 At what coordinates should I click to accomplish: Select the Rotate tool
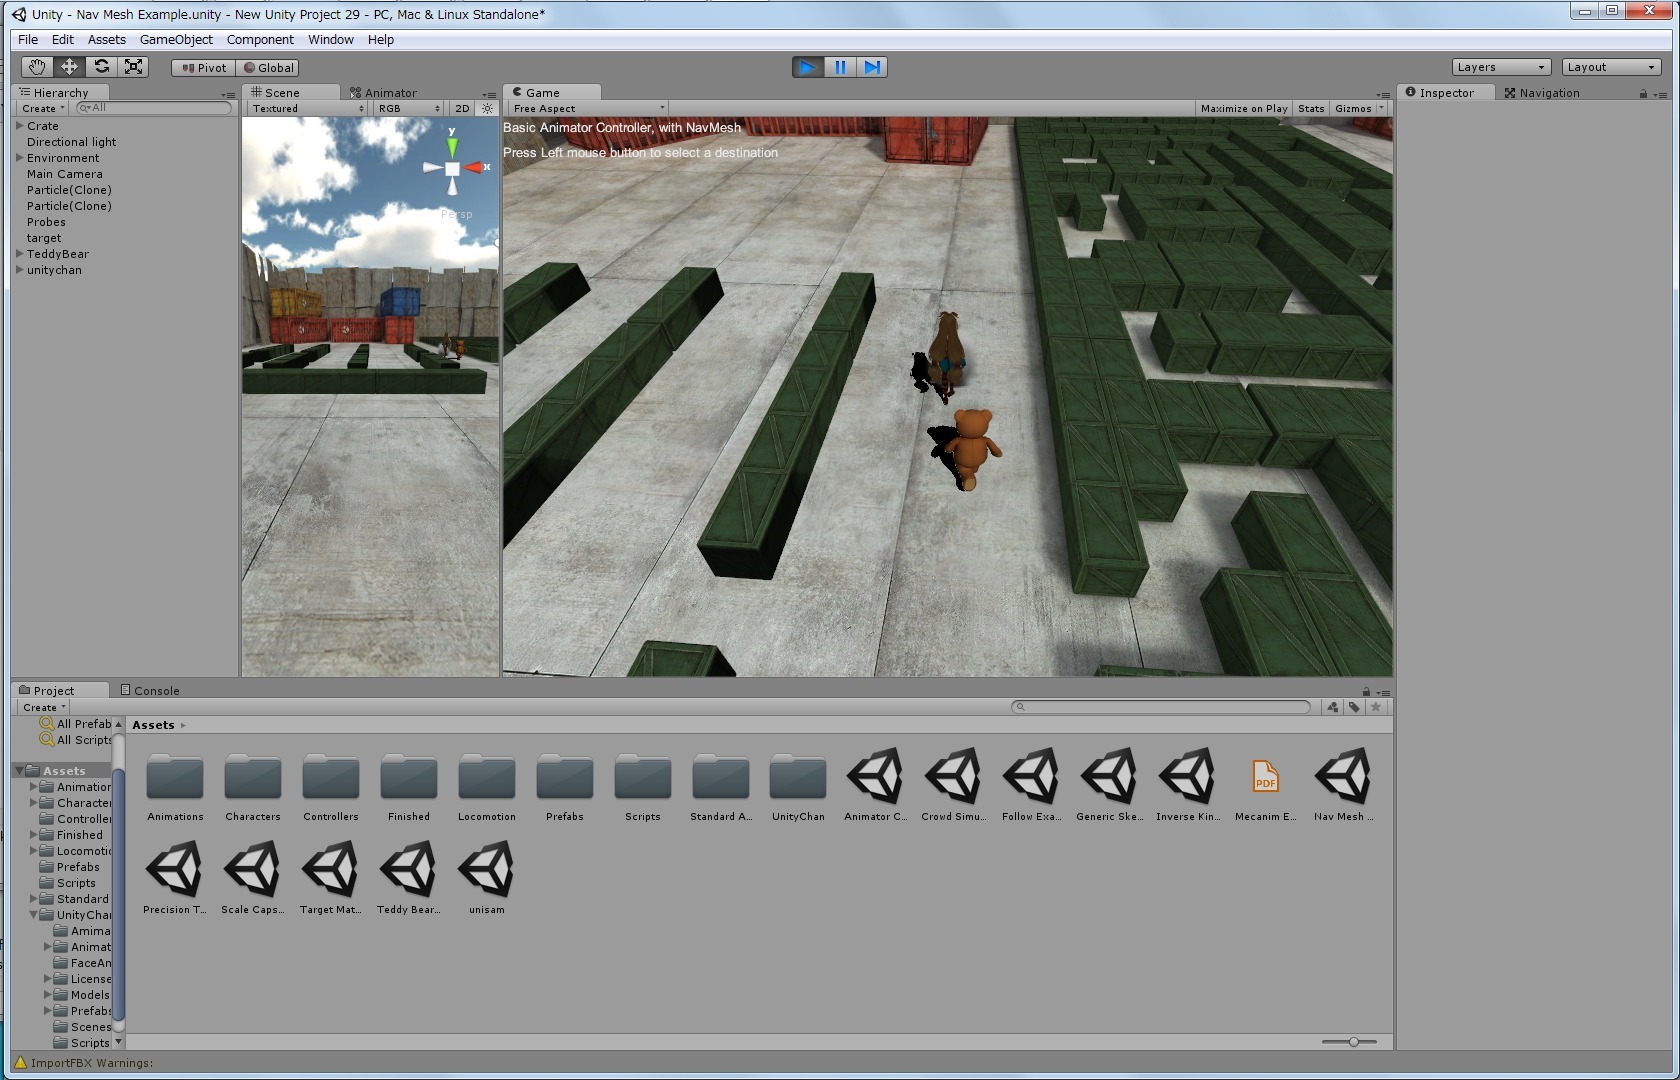pos(101,66)
